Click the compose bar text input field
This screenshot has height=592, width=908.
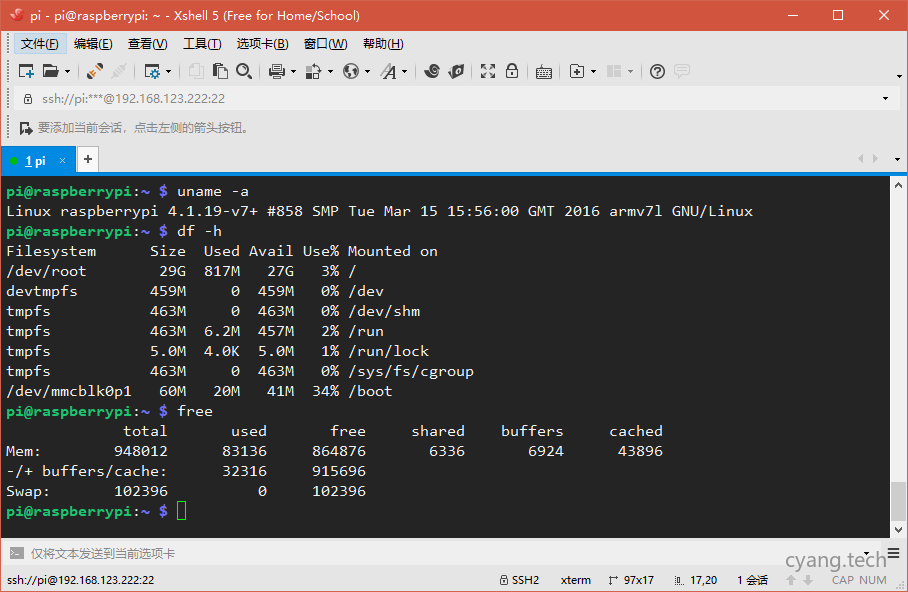[400, 553]
